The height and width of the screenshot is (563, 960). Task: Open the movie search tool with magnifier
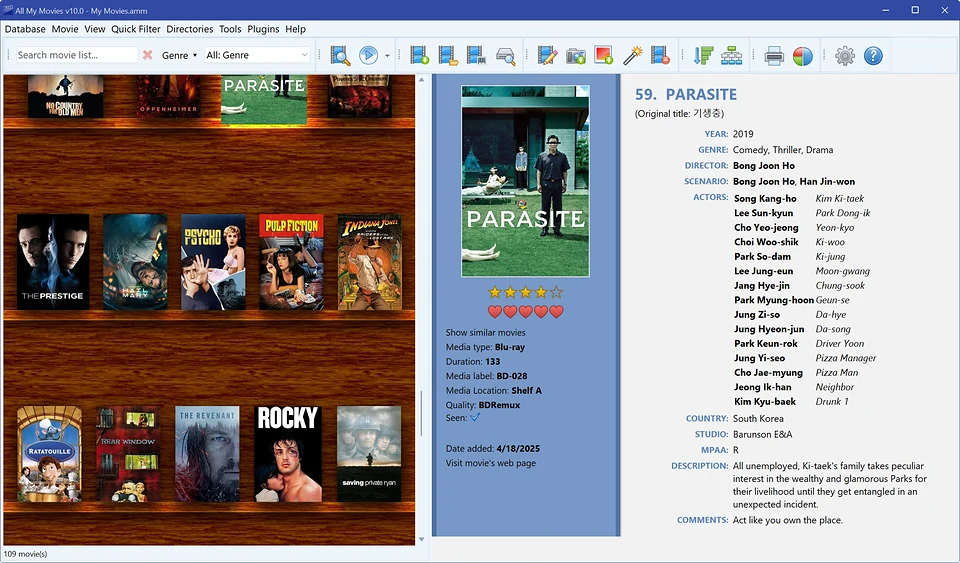[x=340, y=56]
